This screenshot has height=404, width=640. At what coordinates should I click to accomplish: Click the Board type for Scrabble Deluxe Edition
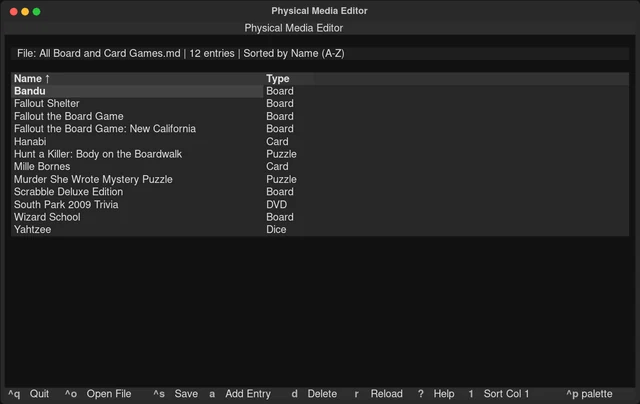(x=280, y=192)
